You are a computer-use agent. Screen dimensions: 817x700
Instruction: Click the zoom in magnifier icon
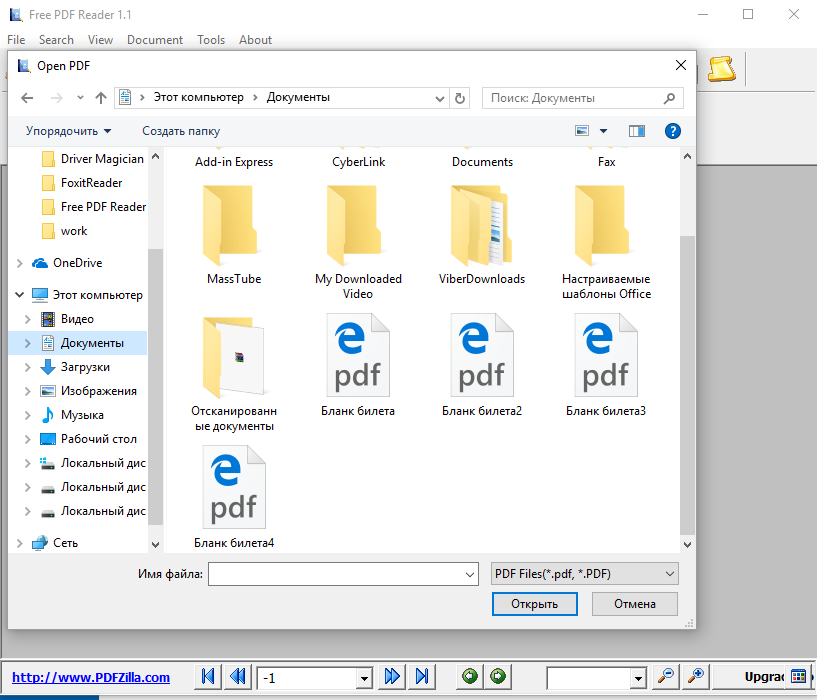click(697, 677)
